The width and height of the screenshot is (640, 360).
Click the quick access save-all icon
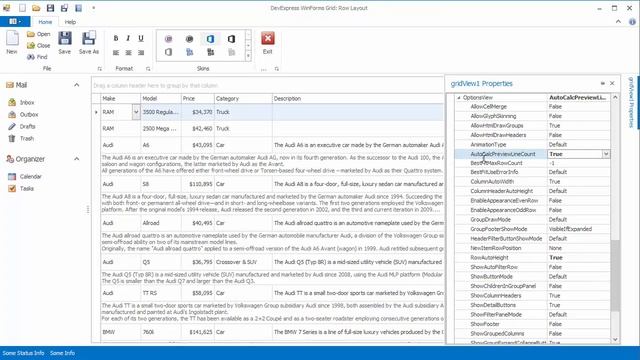tap(64, 8)
